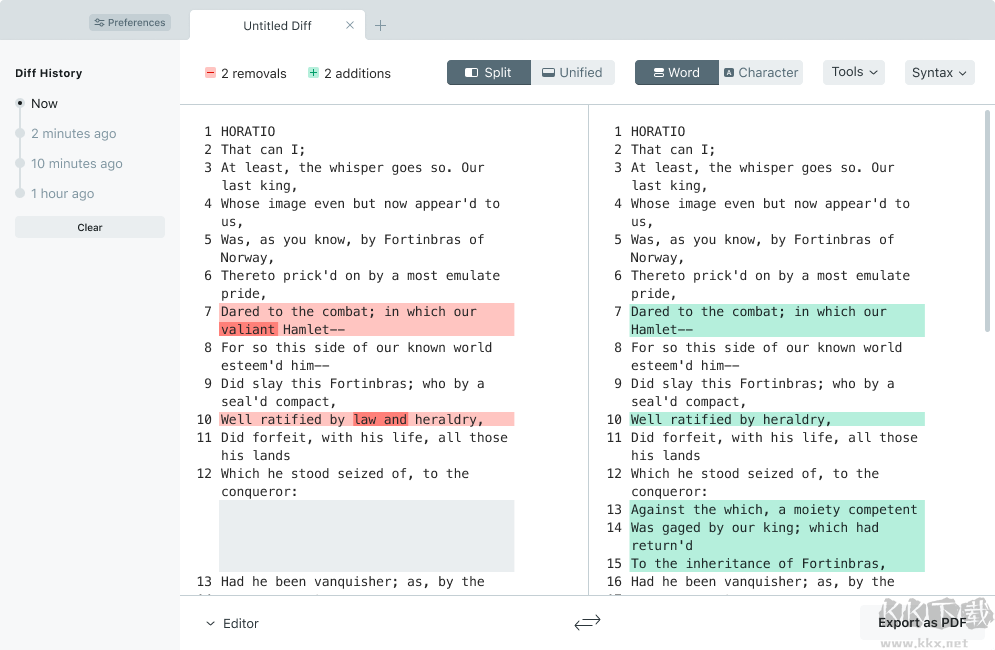
Task: Click the removed word 'valiant' in left pane
Action: (x=248, y=329)
